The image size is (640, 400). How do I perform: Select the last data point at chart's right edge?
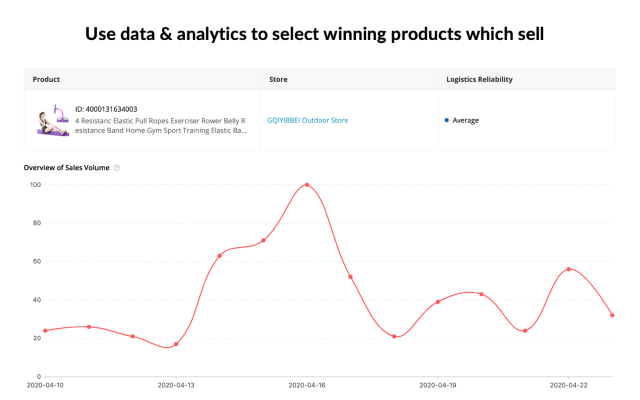click(x=612, y=315)
